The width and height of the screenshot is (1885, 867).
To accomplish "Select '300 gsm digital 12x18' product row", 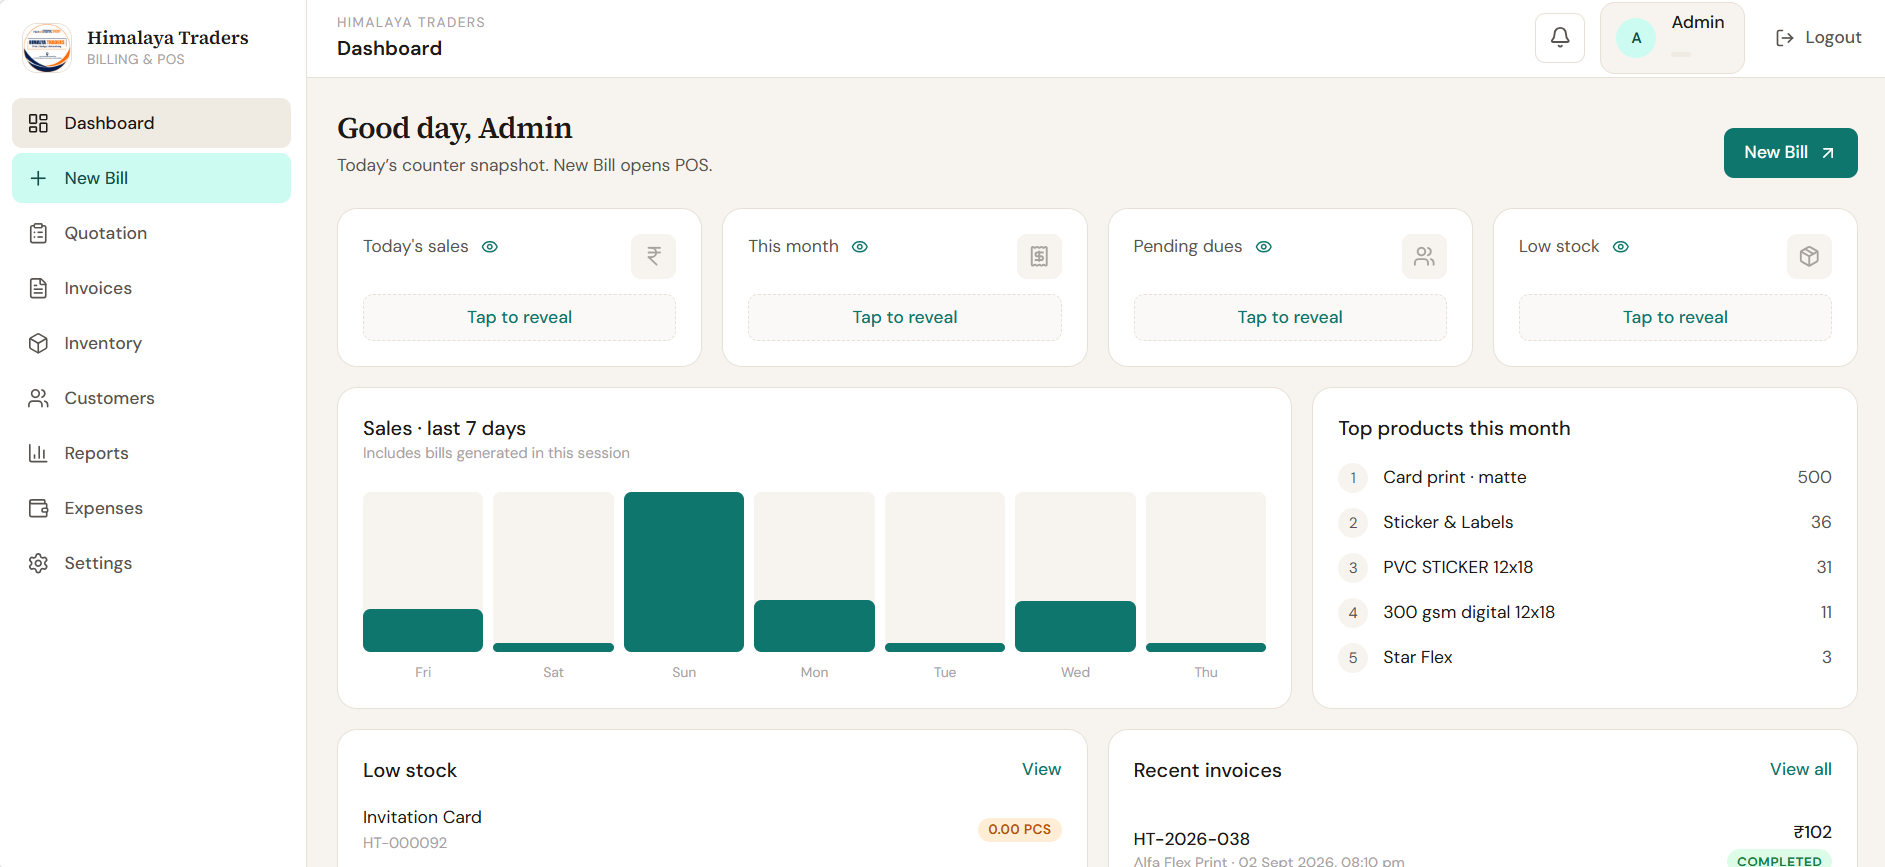I will pos(1585,612).
